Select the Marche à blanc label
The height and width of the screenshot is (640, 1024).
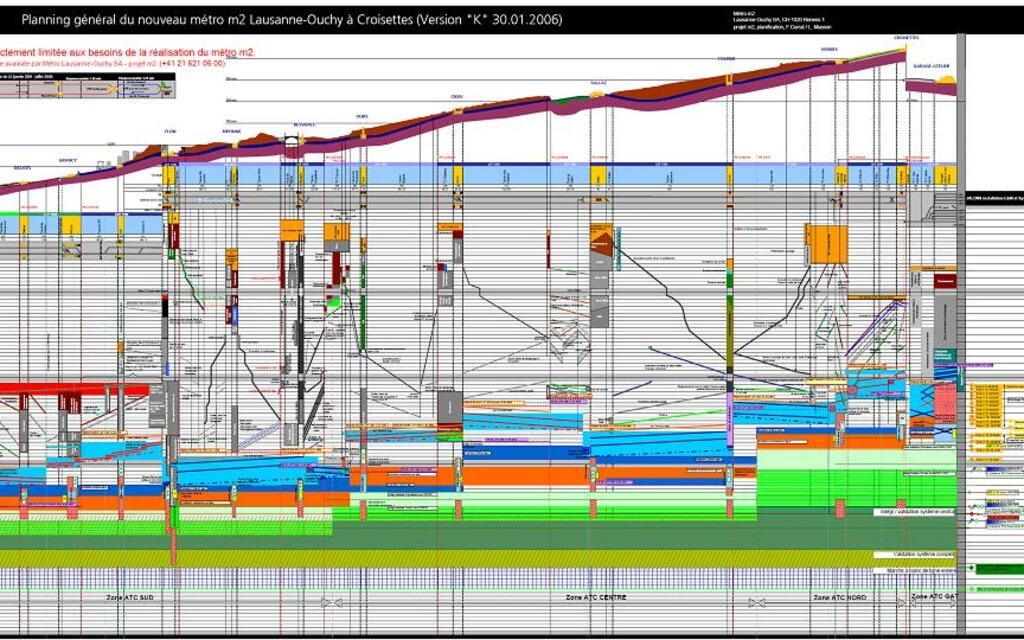point(914,571)
